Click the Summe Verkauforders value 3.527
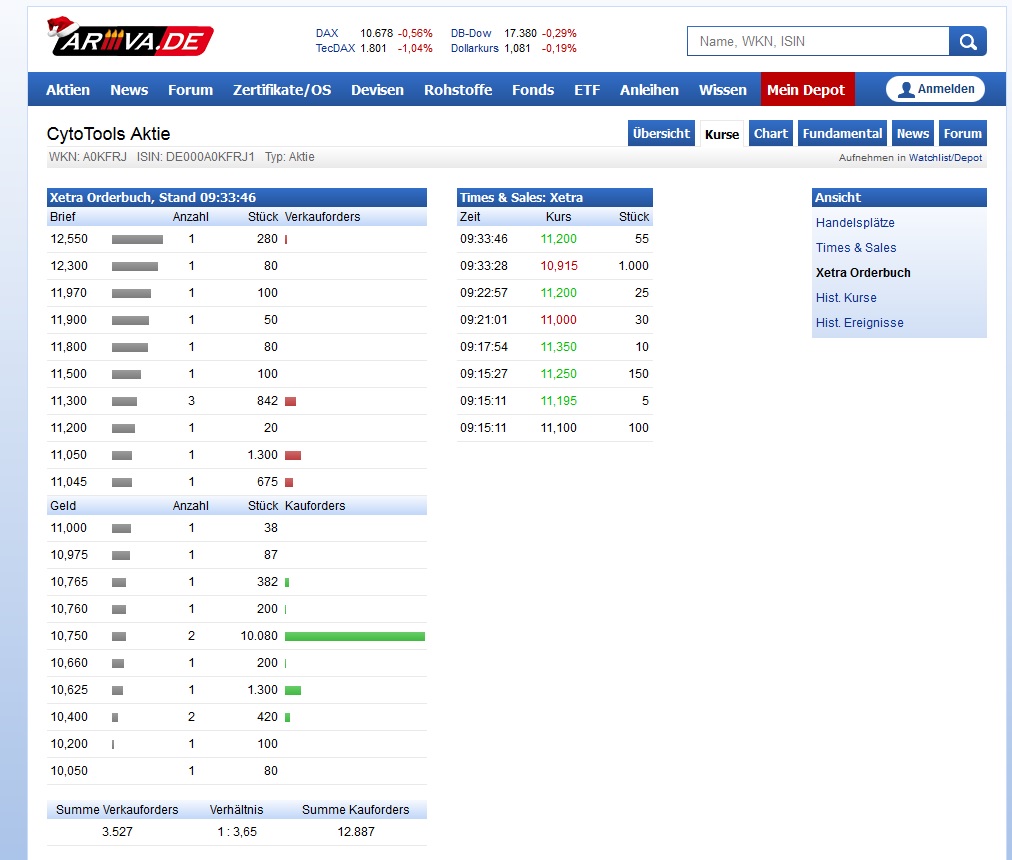The image size is (1012, 860). pyautogui.click(x=117, y=832)
